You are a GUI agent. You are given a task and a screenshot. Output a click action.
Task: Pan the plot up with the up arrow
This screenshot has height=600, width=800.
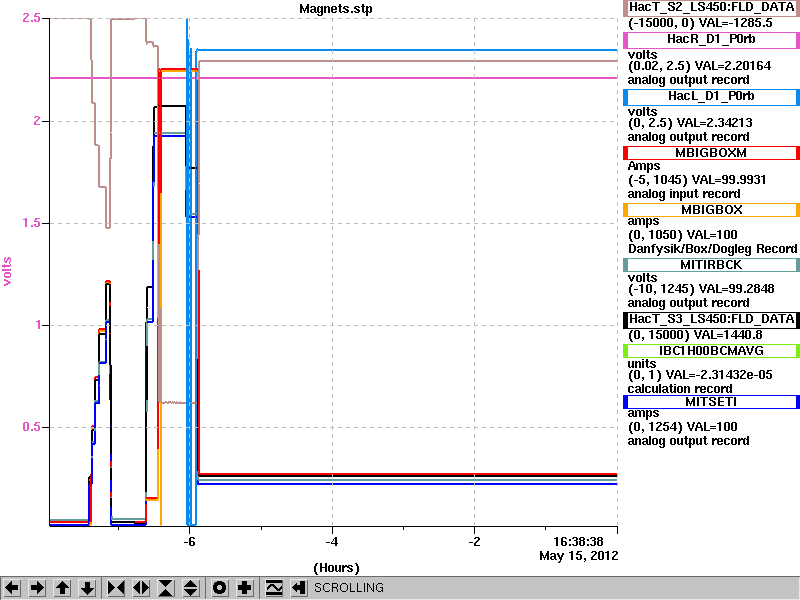[x=62, y=588]
